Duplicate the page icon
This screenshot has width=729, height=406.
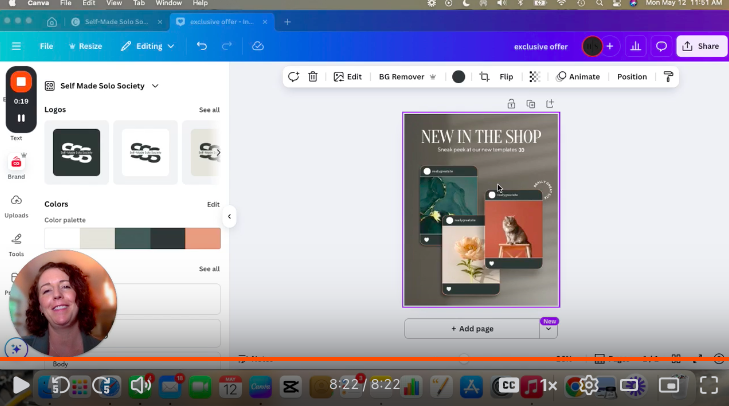tap(530, 104)
